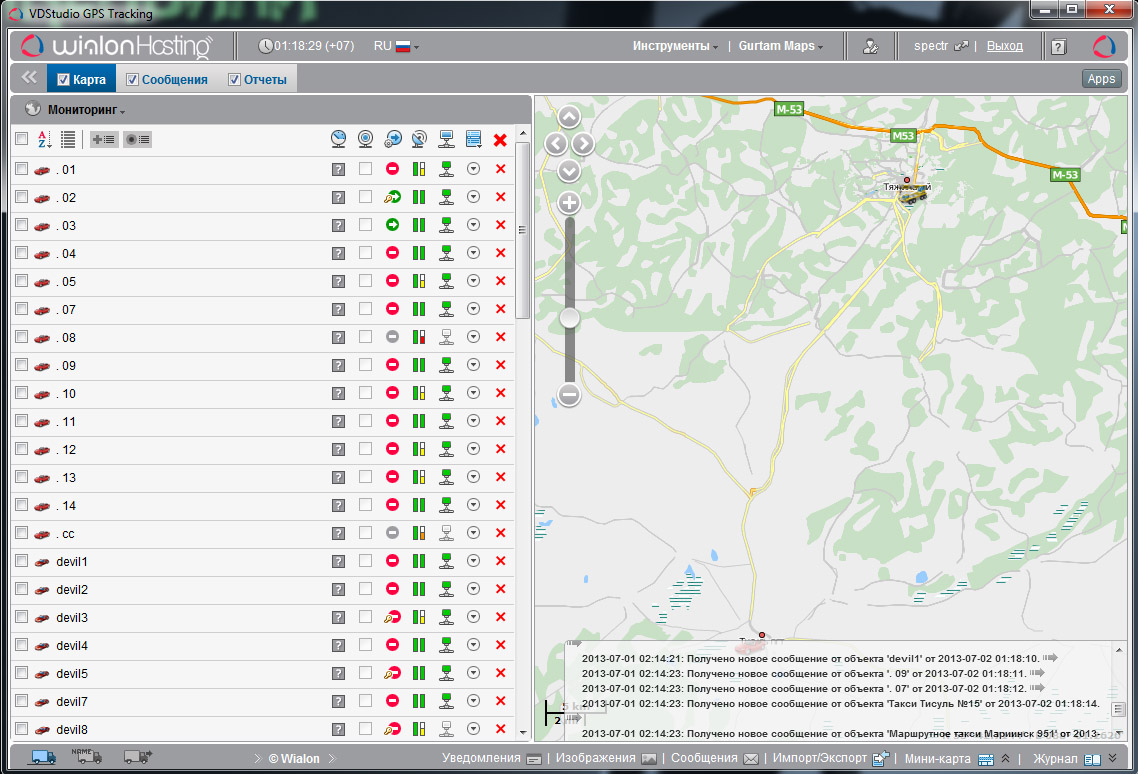Screen dimensions: 1138x774
Task: Click the Apps button
Action: click(x=1101, y=79)
